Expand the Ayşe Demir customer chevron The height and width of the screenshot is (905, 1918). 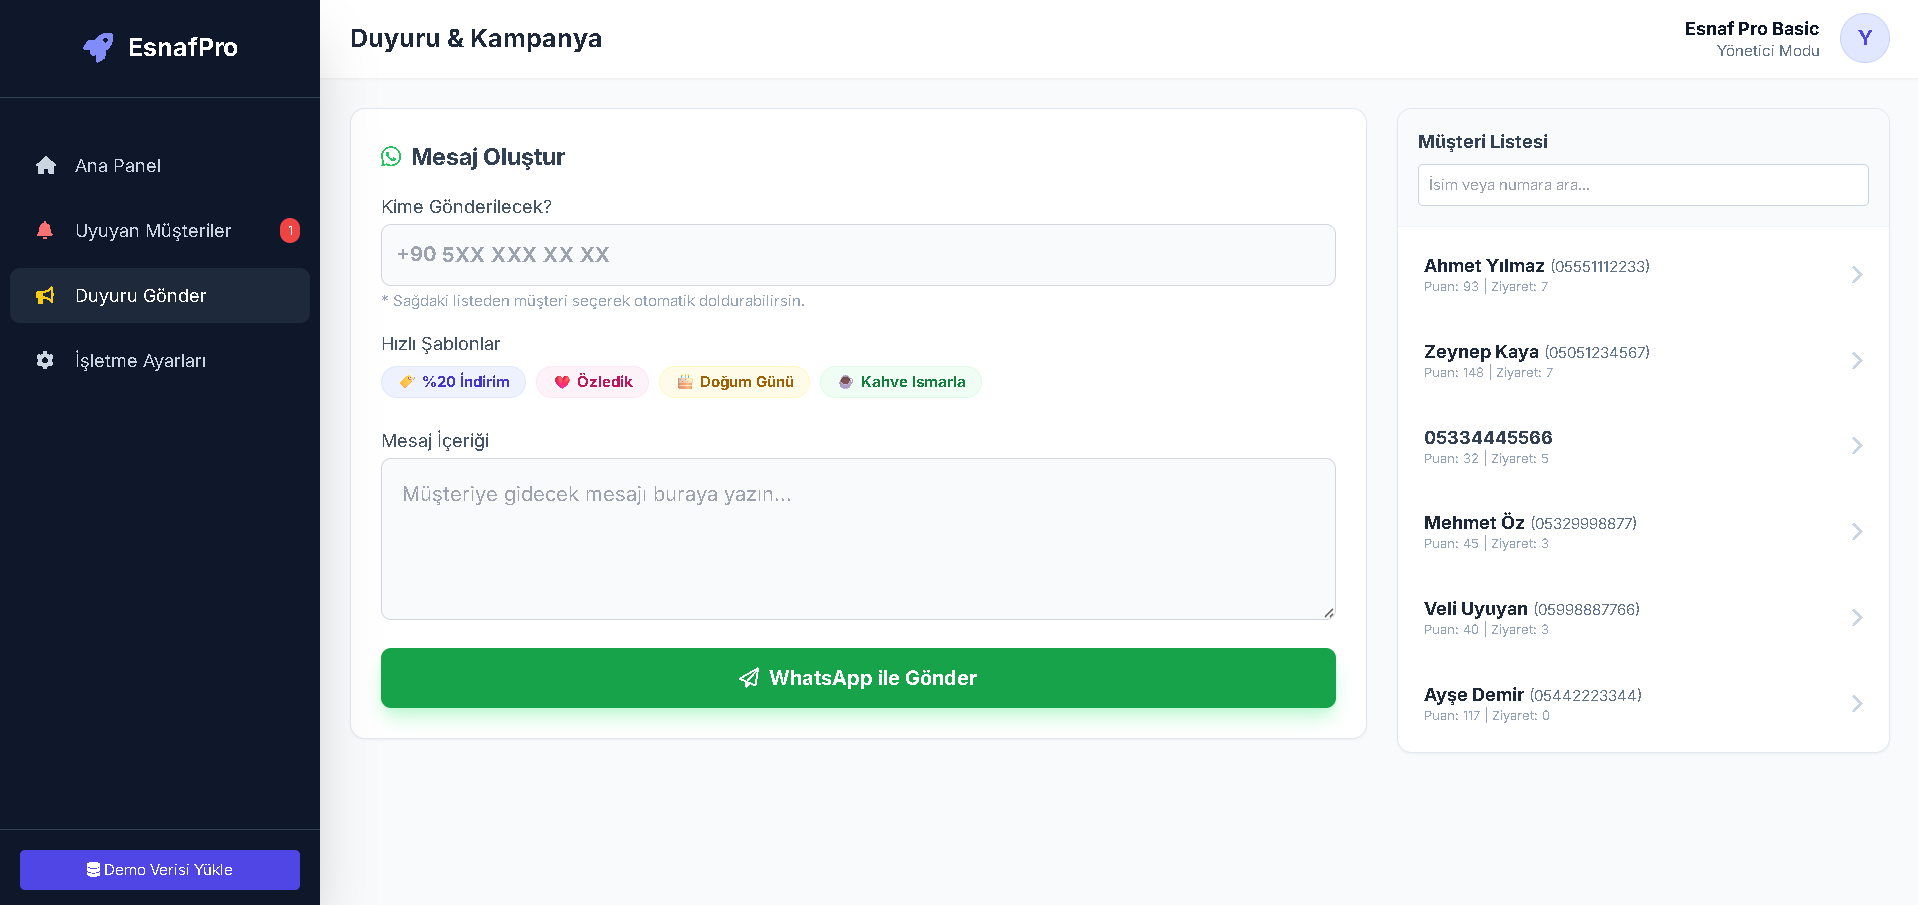pos(1856,704)
